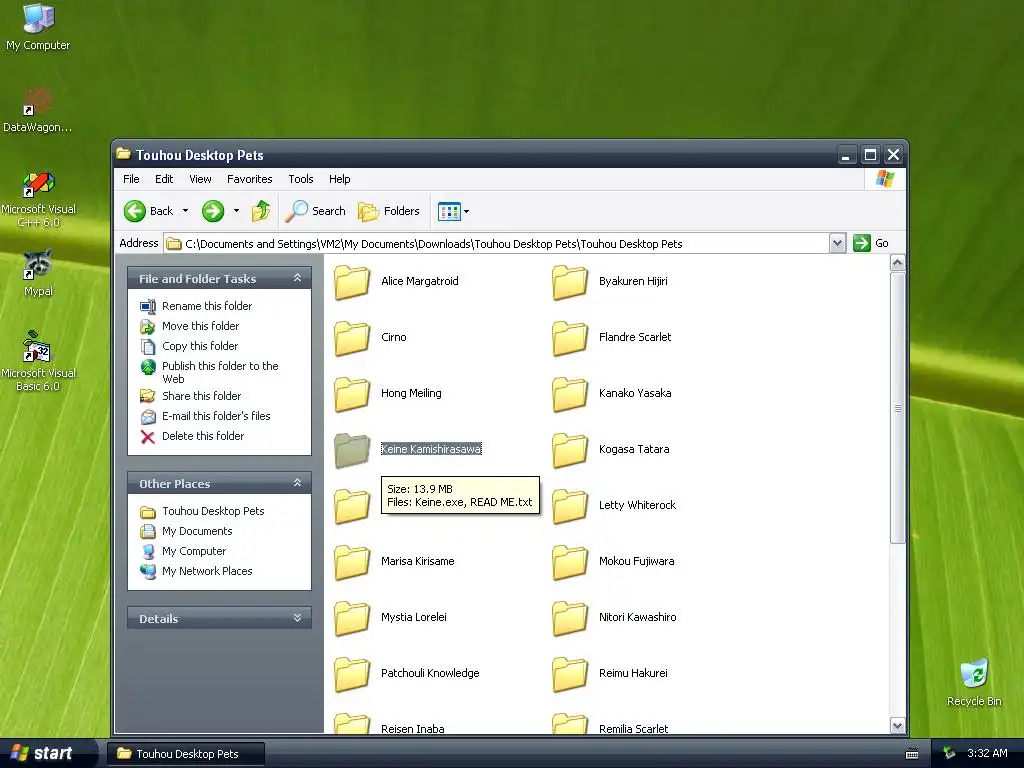Select the Keine Kamishirasawa folder icon
Image resolution: width=1024 pixels, height=768 pixels.
coord(352,450)
